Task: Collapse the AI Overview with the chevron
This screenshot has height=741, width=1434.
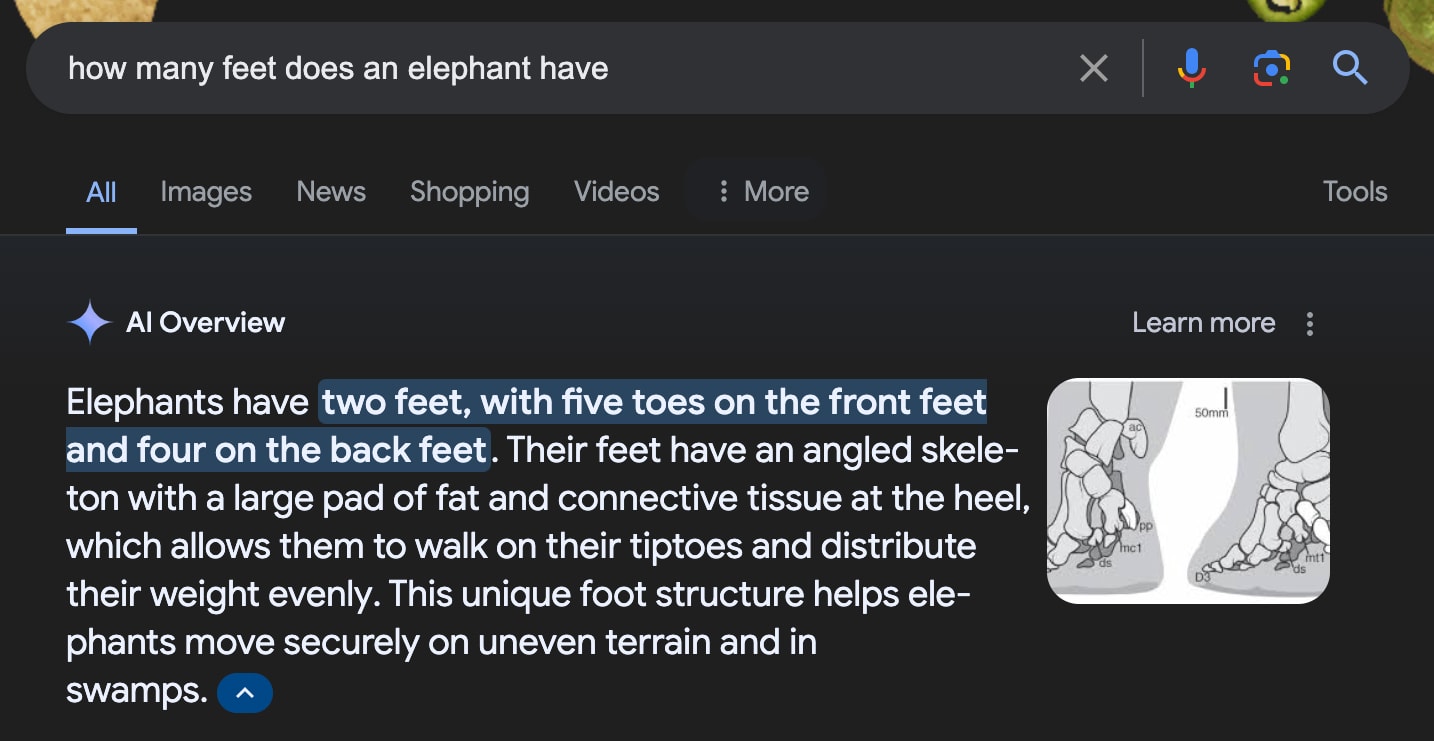Action: (x=244, y=692)
